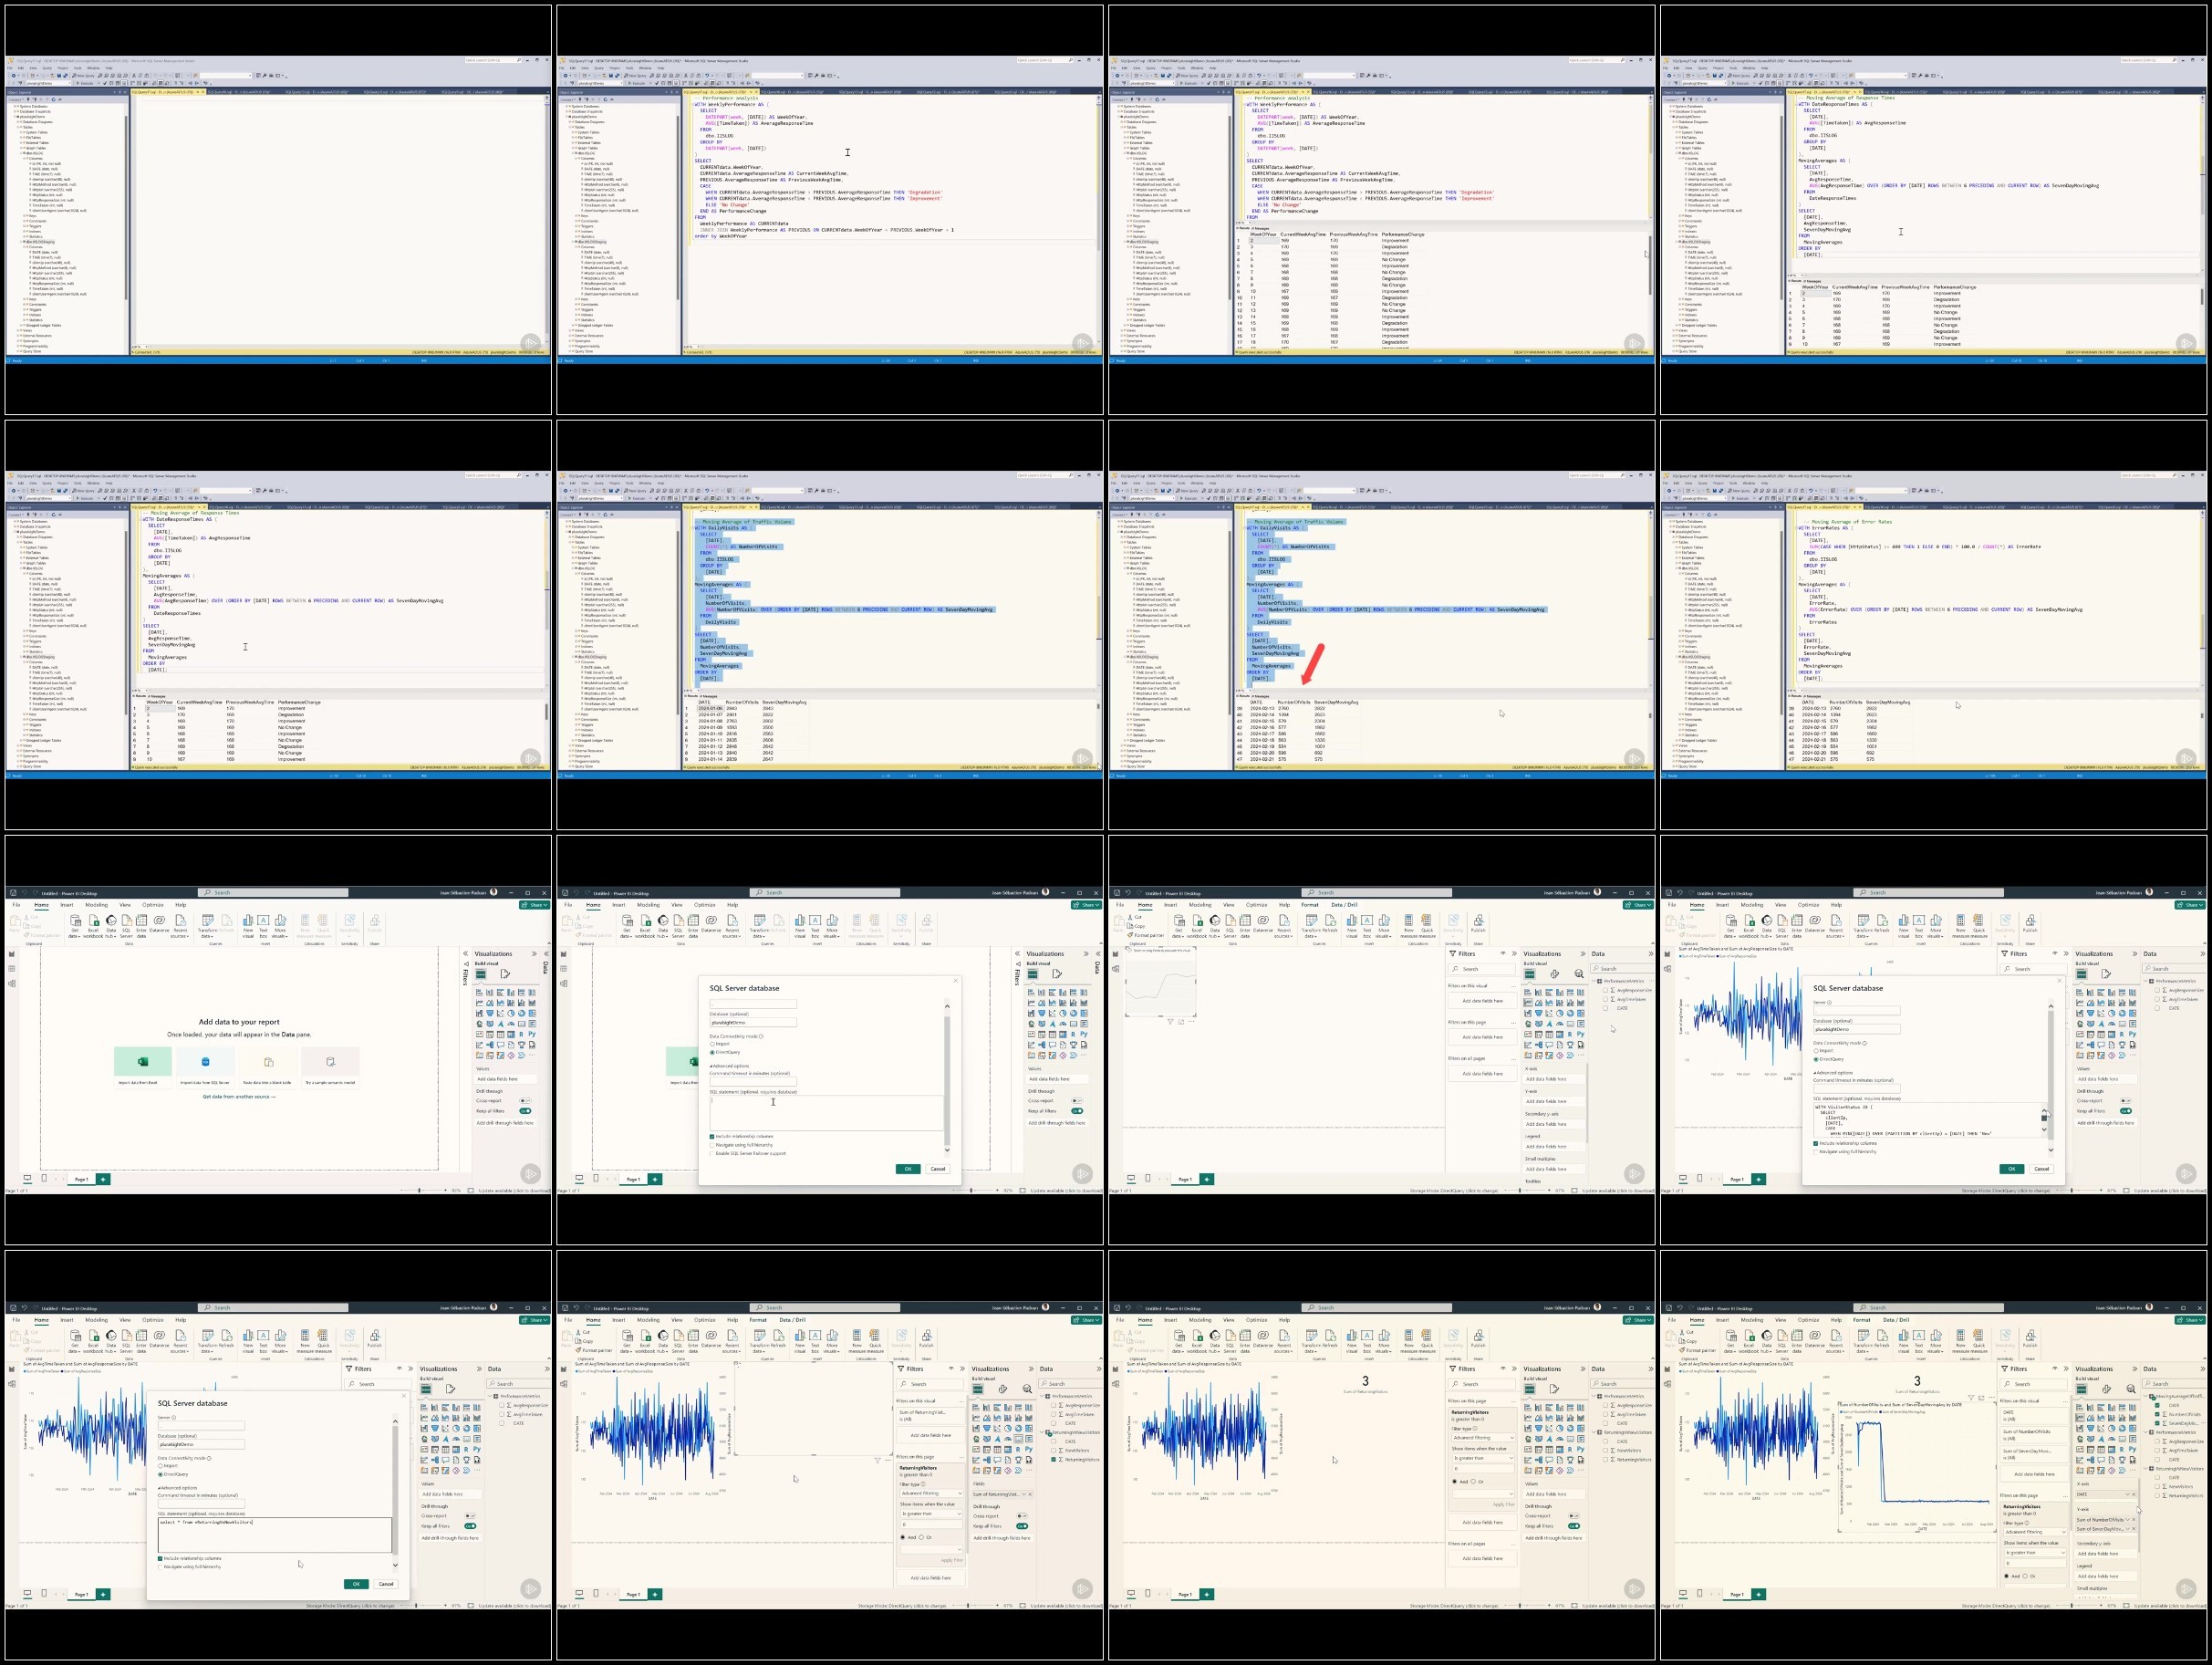Collapse the MovingAverageOfTraffic table in the Data pane
The height and width of the screenshot is (1665, 2212).
click(2146, 1397)
